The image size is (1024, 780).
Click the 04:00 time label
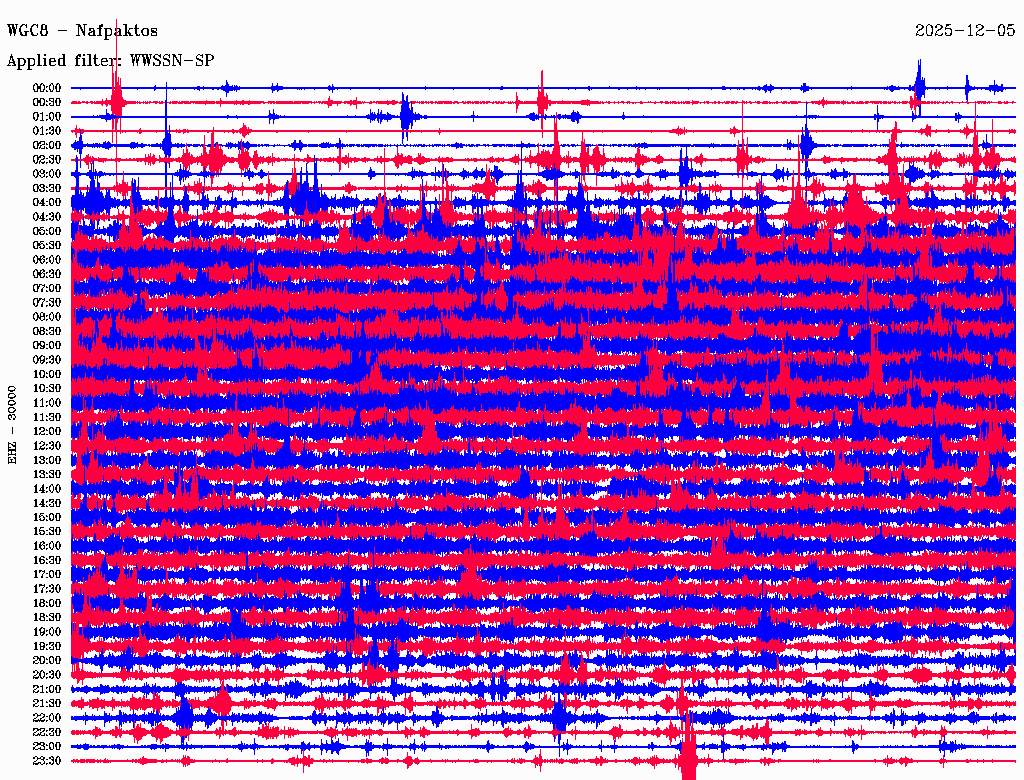click(x=47, y=202)
